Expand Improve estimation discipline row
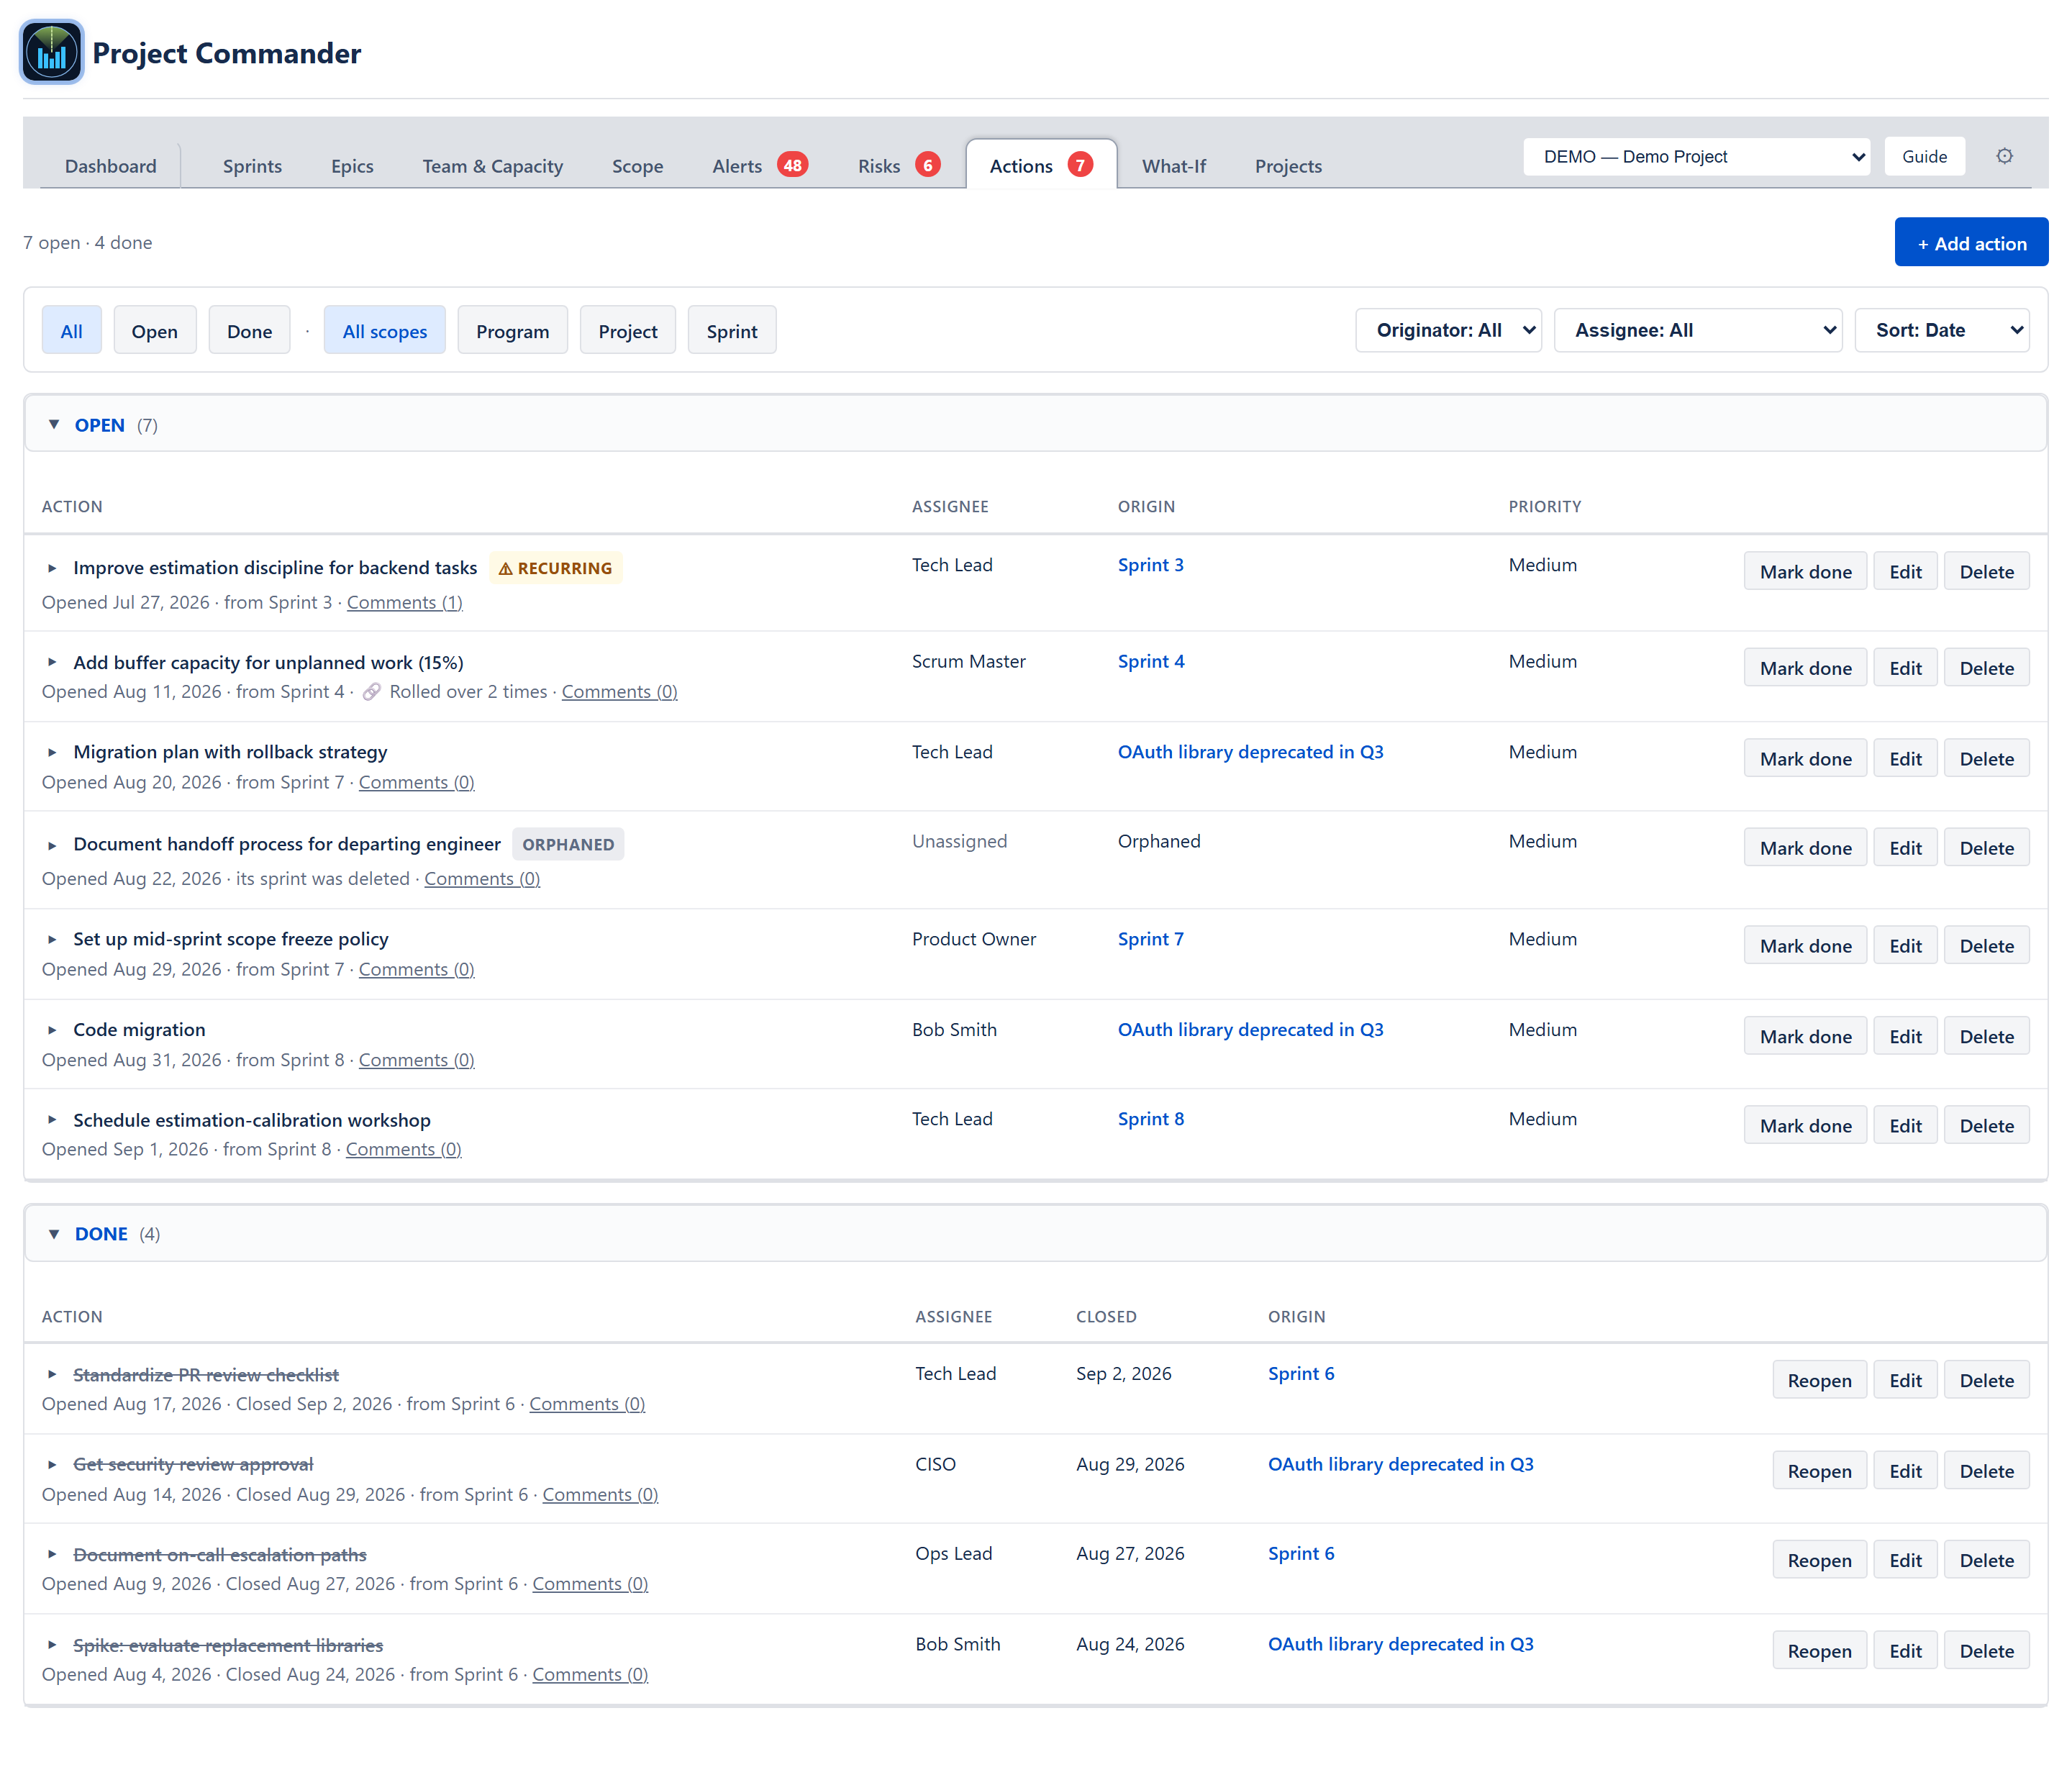Viewport: 2072px width, 1780px height. click(x=52, y=568)
